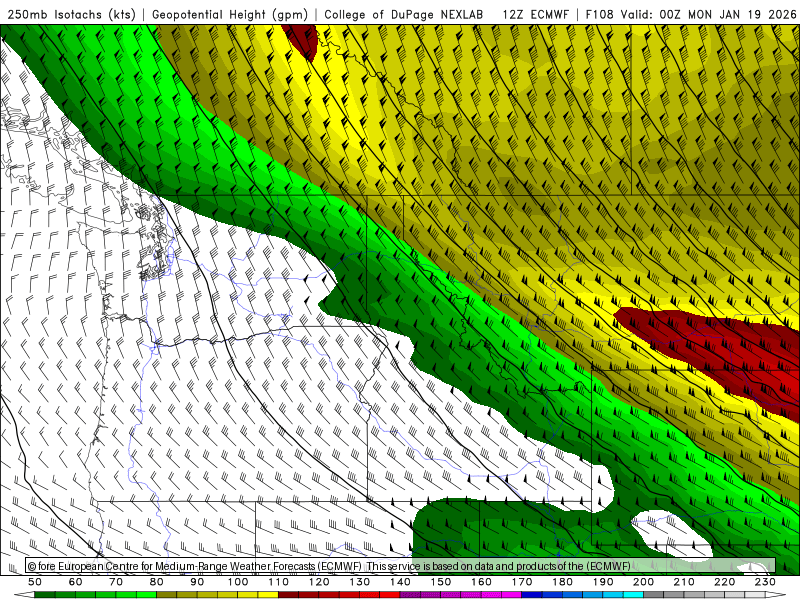The width and height of the screenshot is (800, 600).
Task: Click the cyan swatch just before 200
Action: (633, 595)
